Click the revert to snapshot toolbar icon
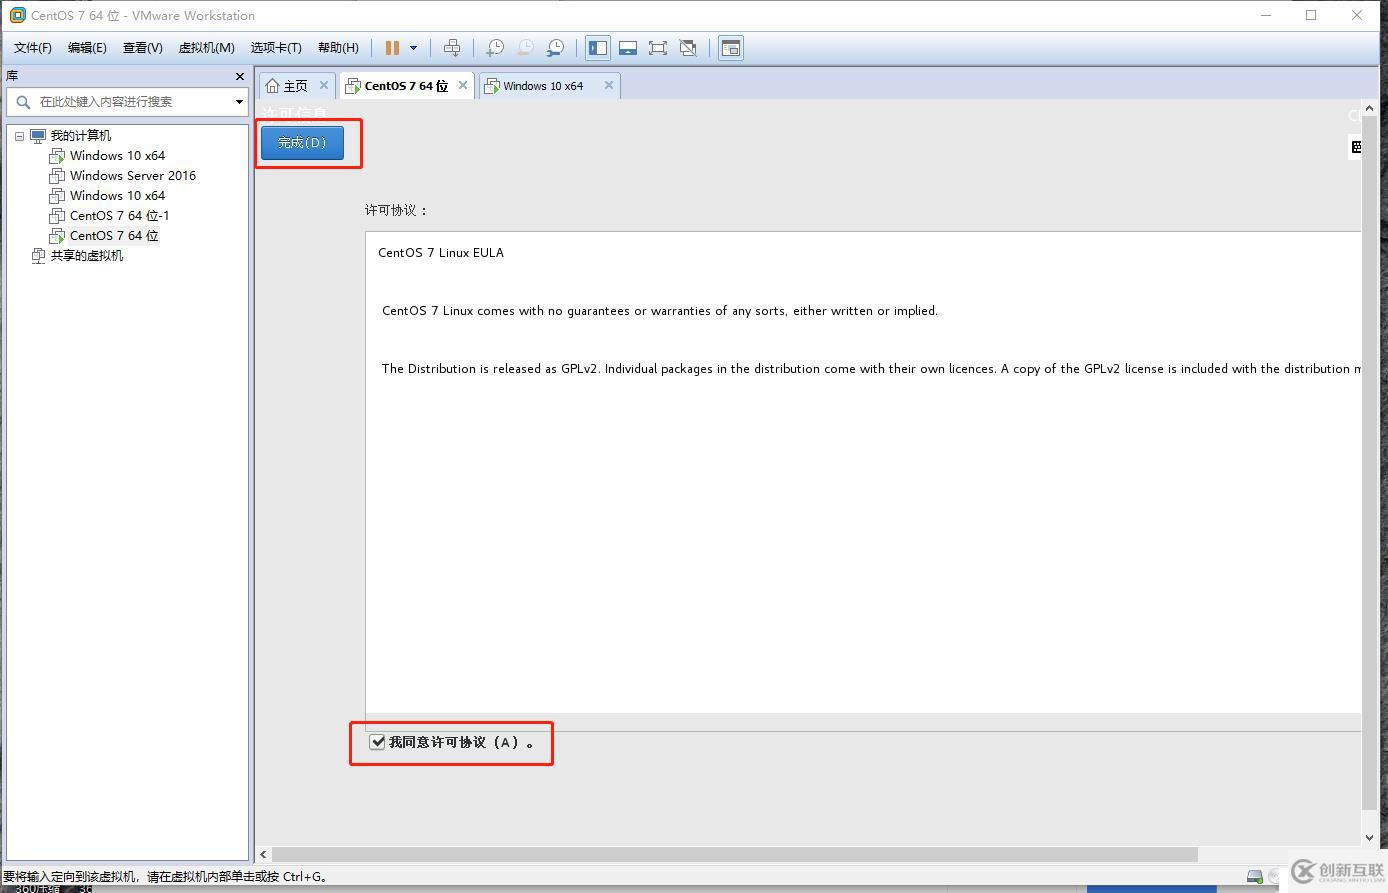 point(525,48)
